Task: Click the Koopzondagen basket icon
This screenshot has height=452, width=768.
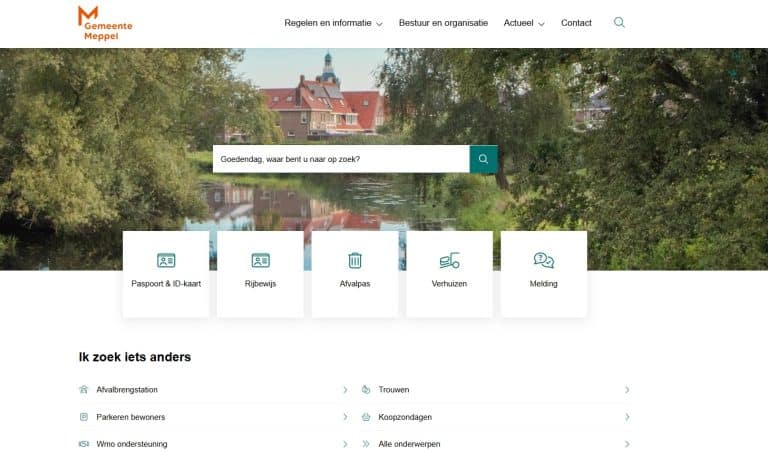Action: coord(366,417)
